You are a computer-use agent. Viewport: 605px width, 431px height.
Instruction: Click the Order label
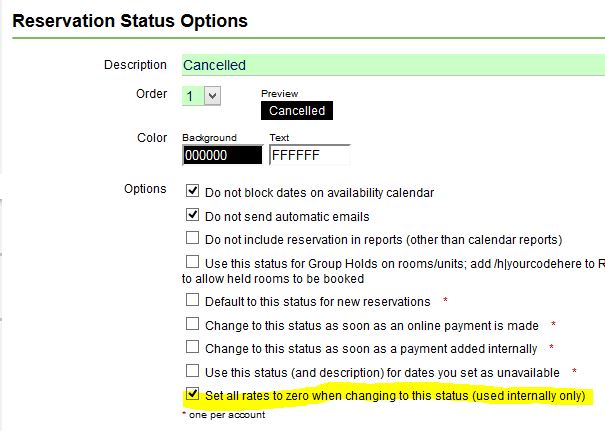[x=150, y=96]
